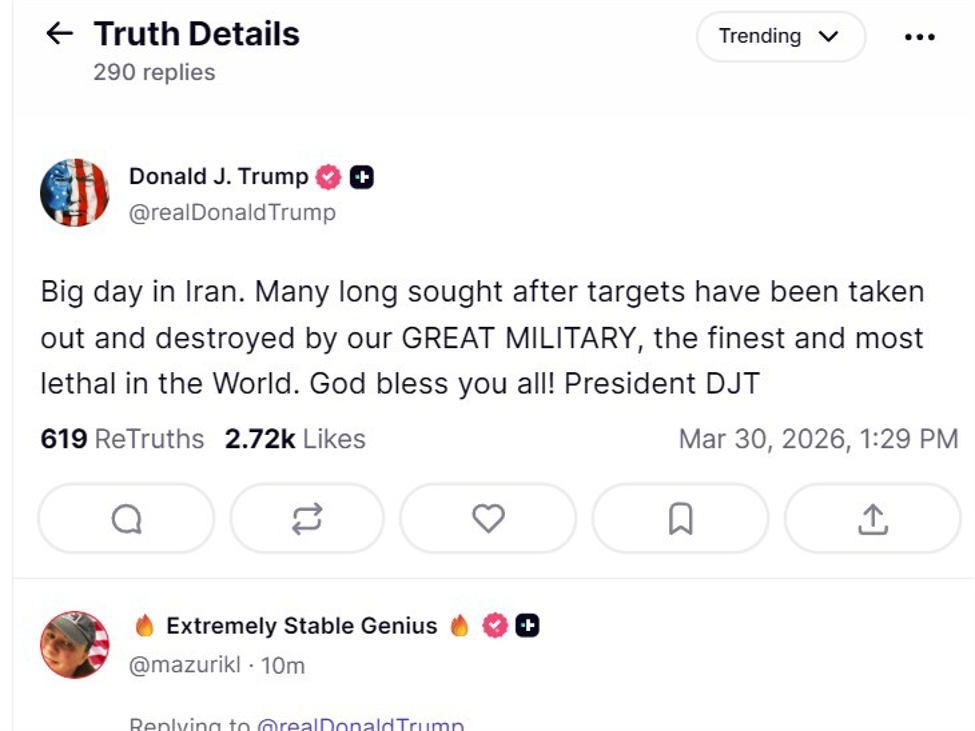Click the black plus badge beside the author name
Screen dimensions: 975x731
pos(362,178)
